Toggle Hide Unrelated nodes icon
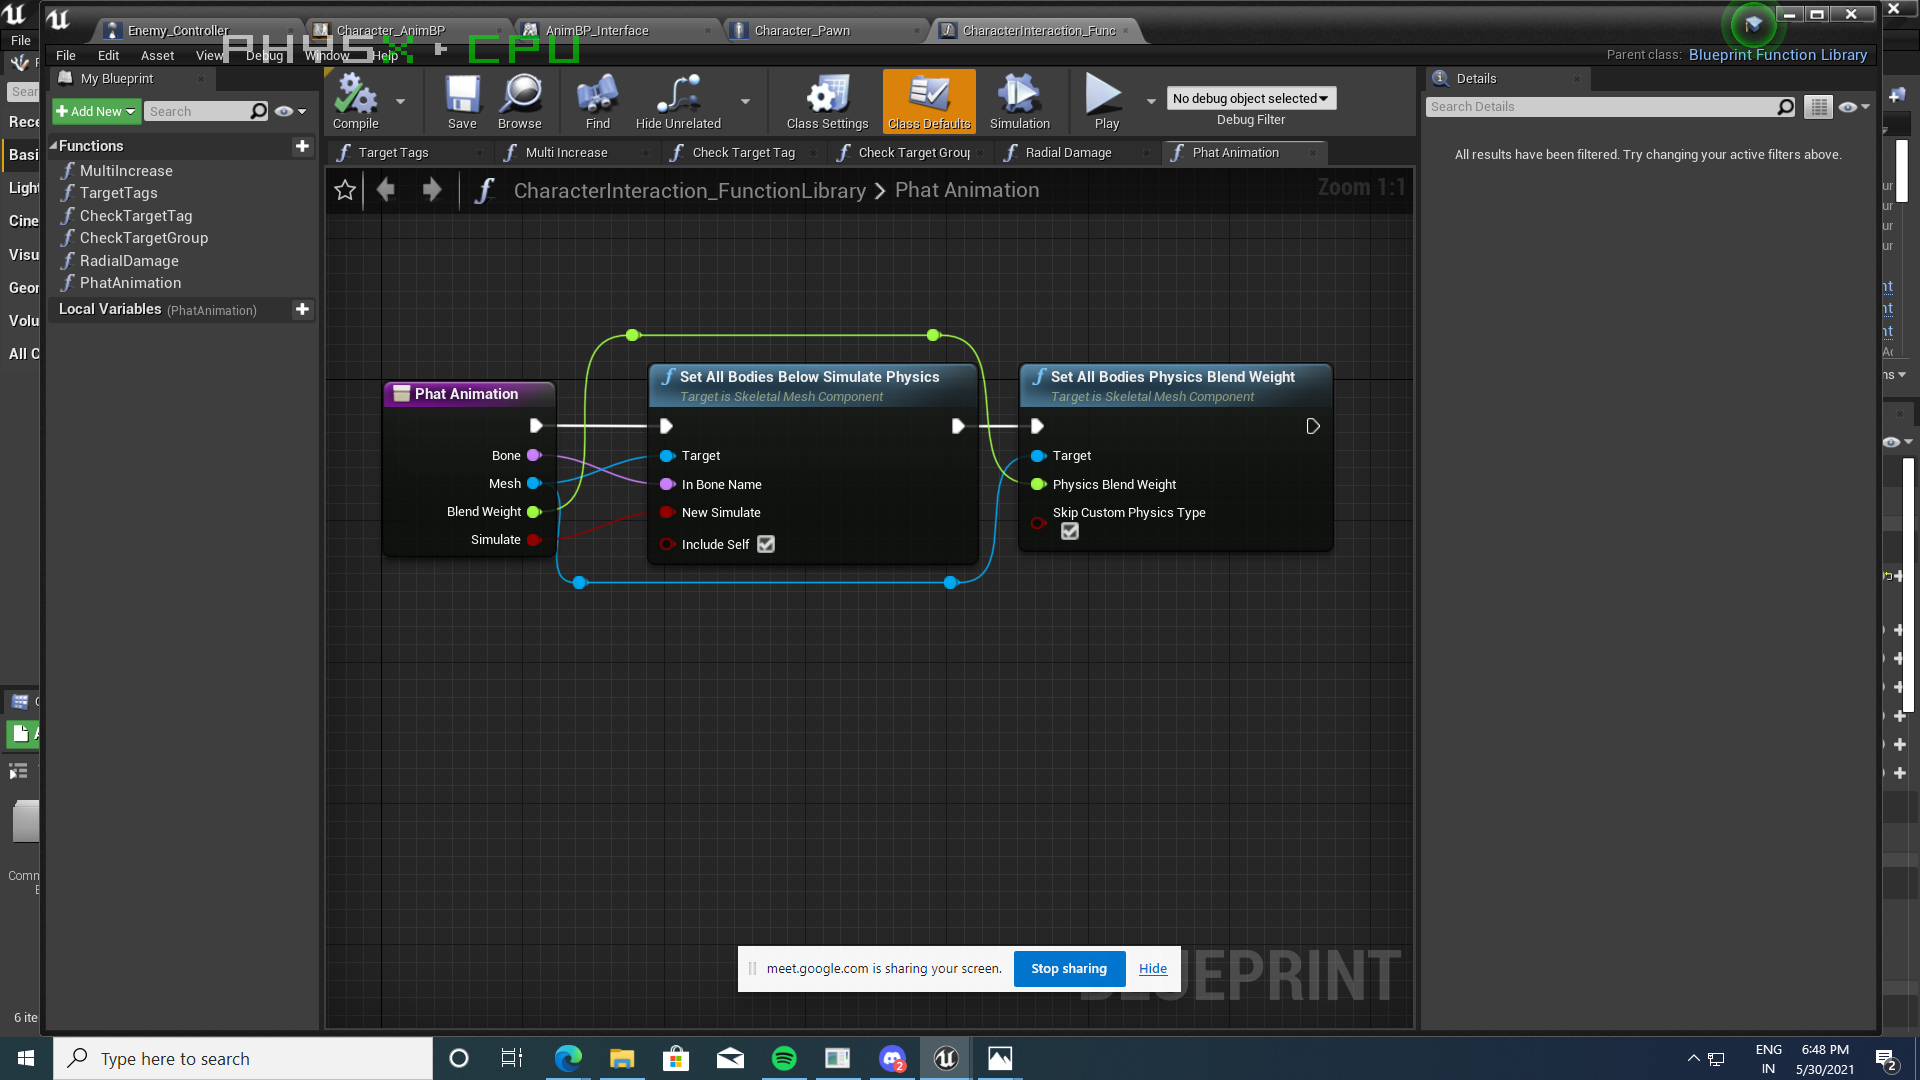1920x1080 pixels. (678, 100)
